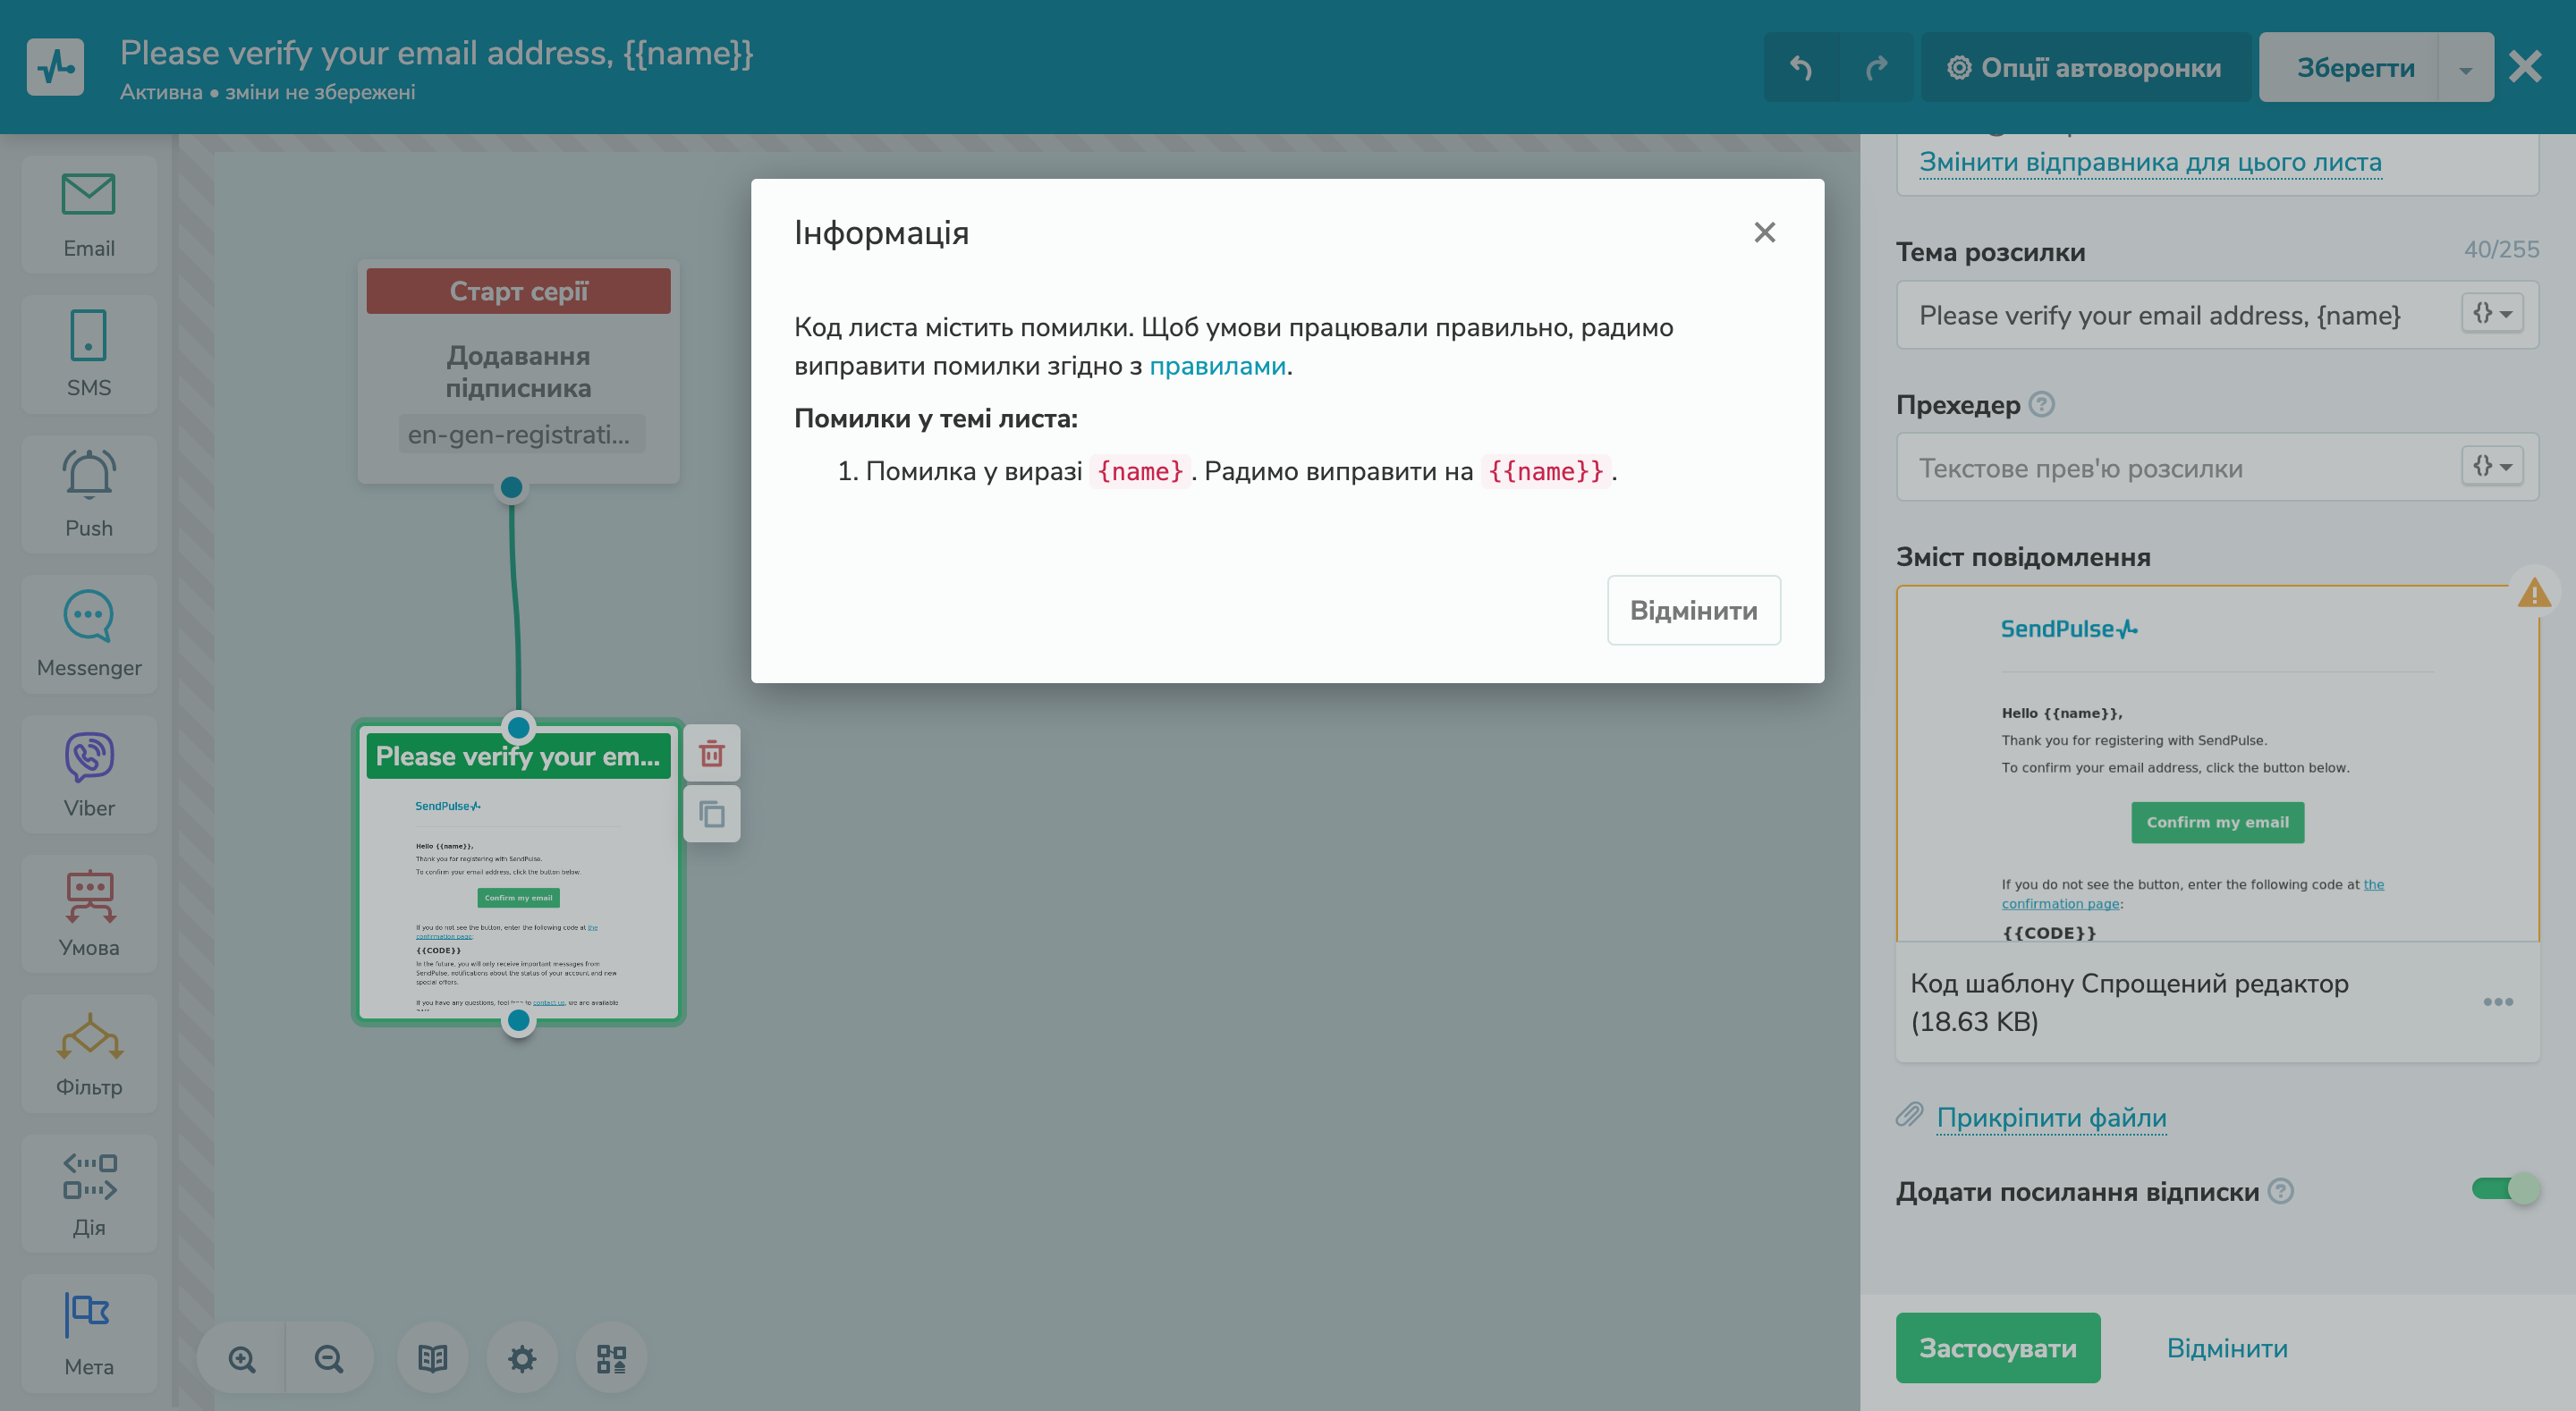
Task: Zoom in on the canvas
Action: [242, 1358]
